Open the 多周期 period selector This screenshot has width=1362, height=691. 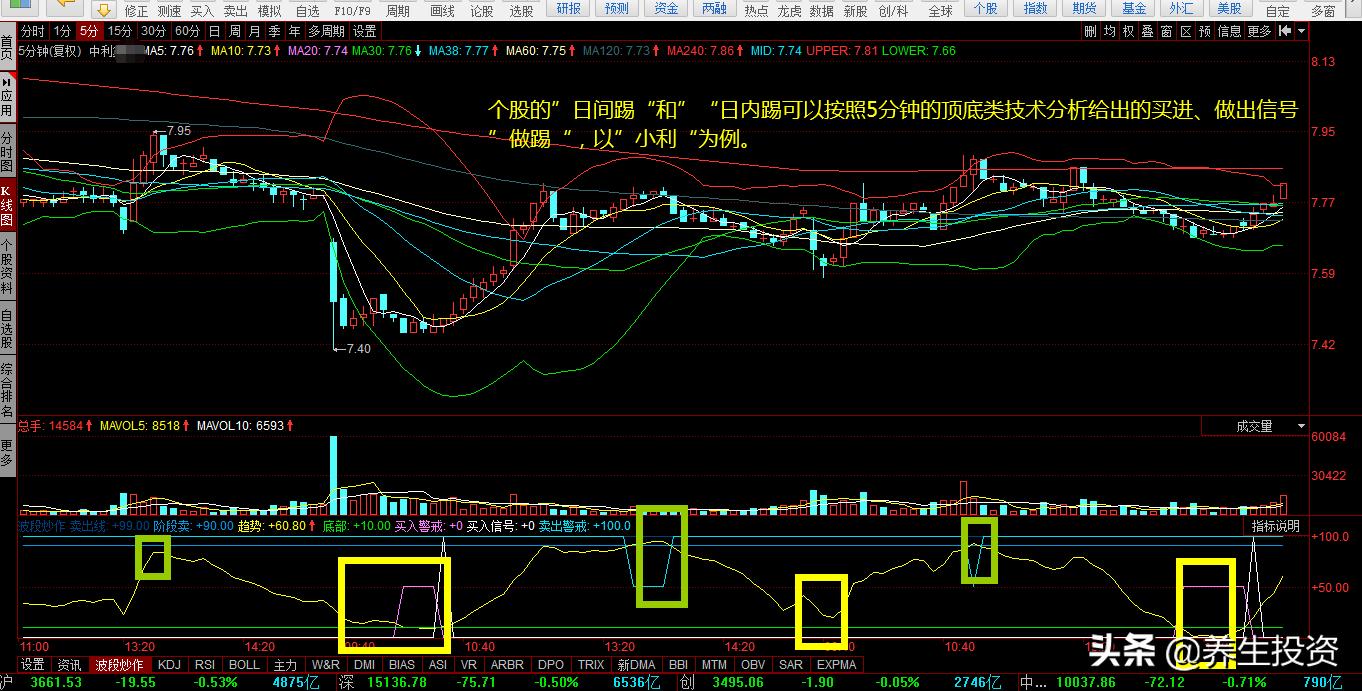(327, 30)
